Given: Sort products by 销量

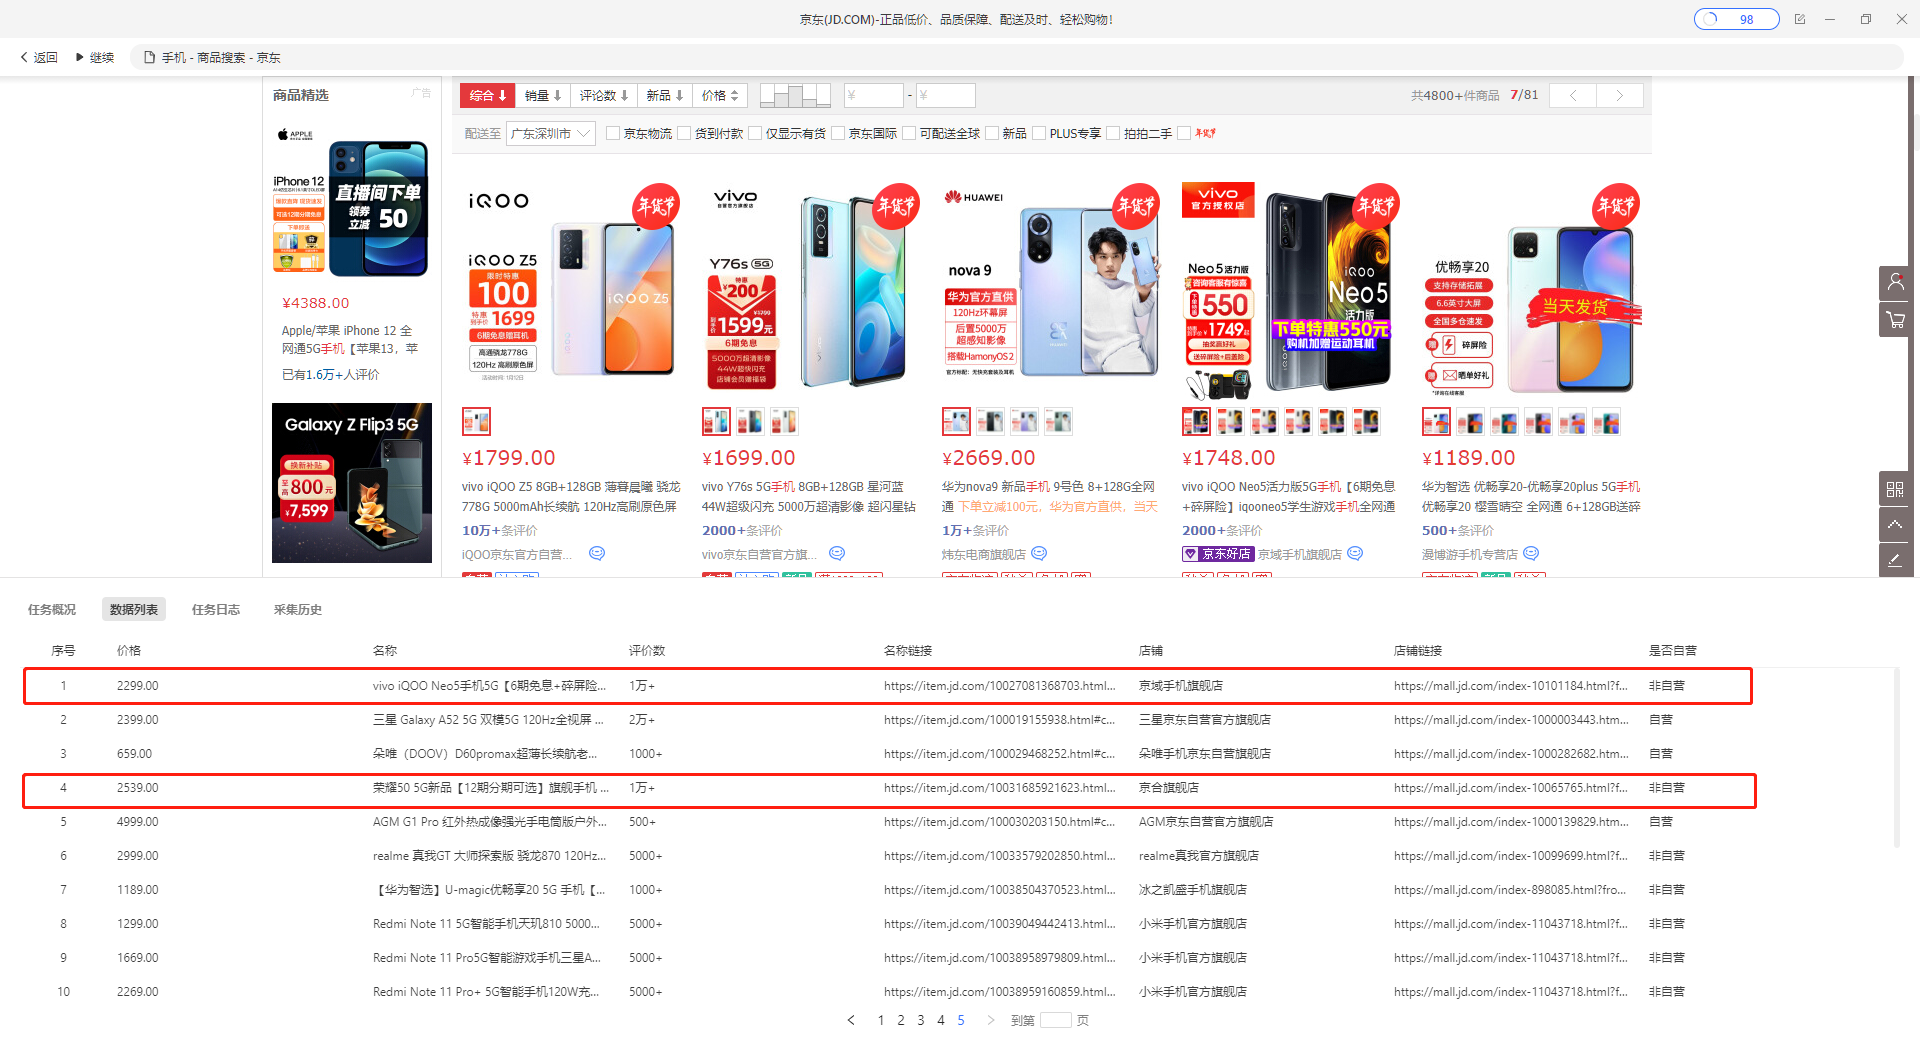Looking at the screenshot, I should click(x=543, y=95).
